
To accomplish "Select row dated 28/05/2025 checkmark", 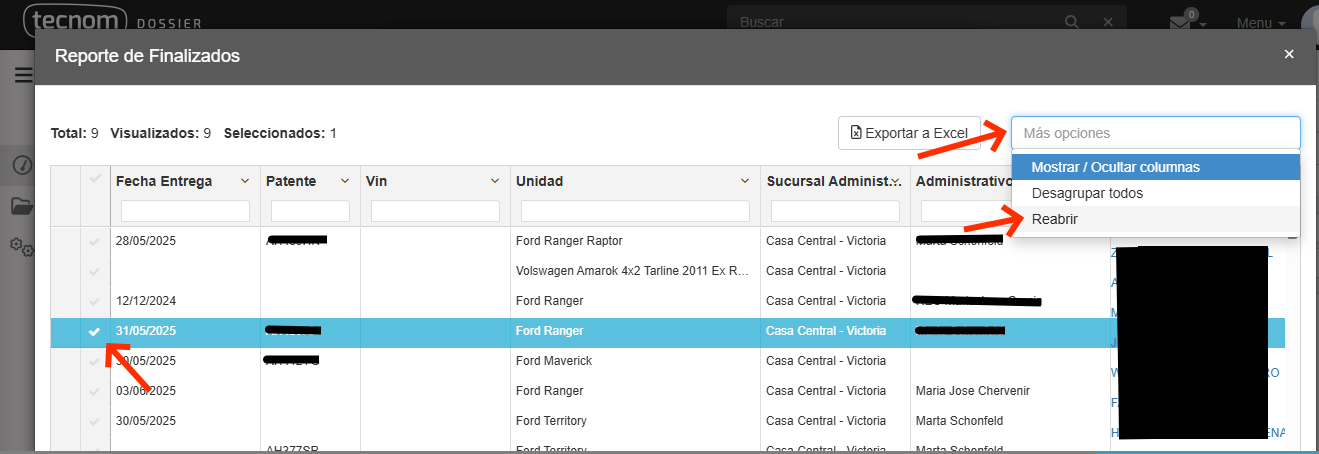I will pos(95,241).
